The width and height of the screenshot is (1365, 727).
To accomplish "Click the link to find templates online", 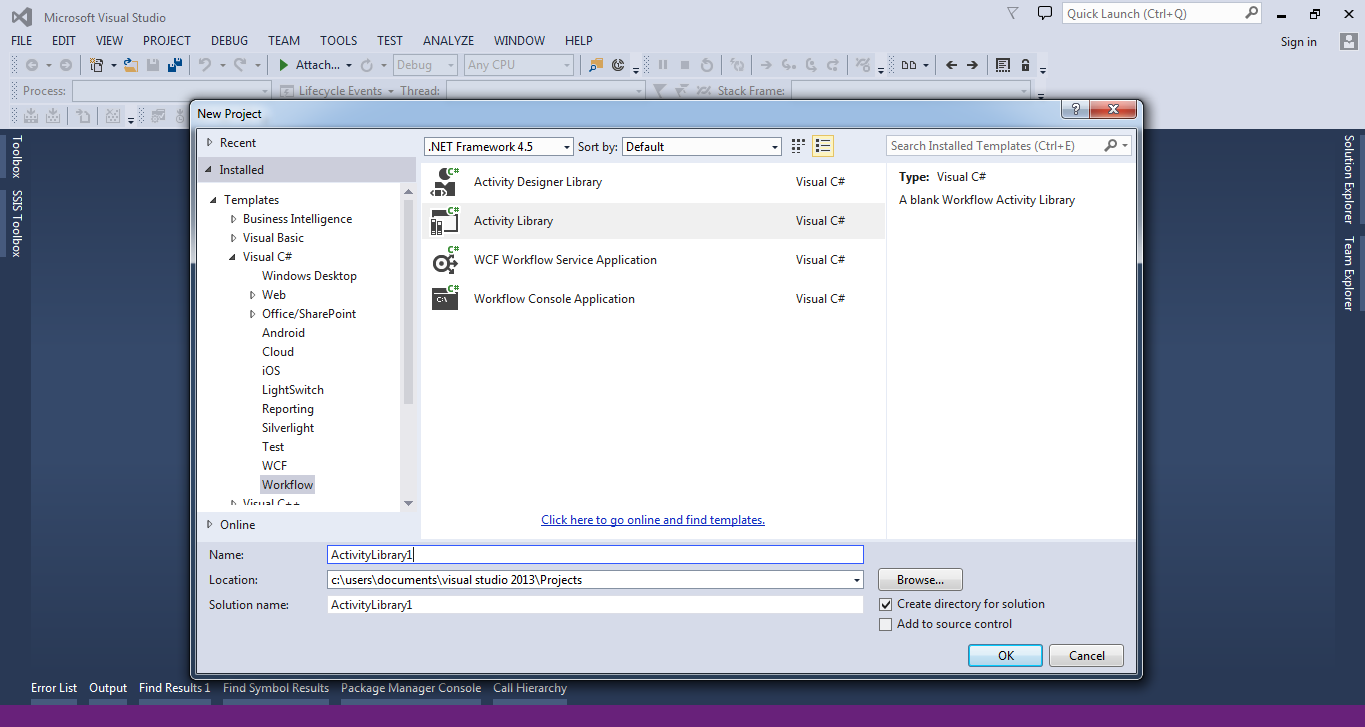I will (x=652, y=519).
